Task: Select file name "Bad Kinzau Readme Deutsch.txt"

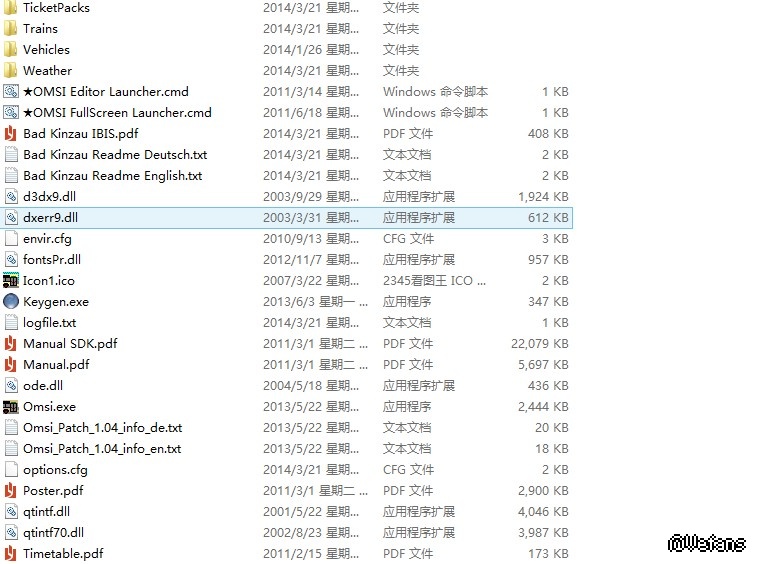Action: click(115, 155)
